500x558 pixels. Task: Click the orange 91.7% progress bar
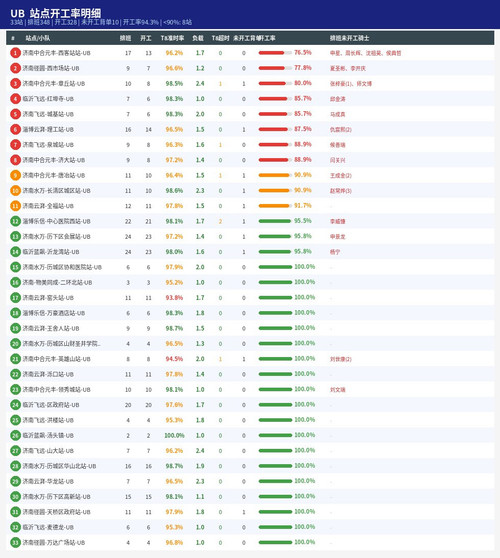pyautogui.click(x=275, y=206)
